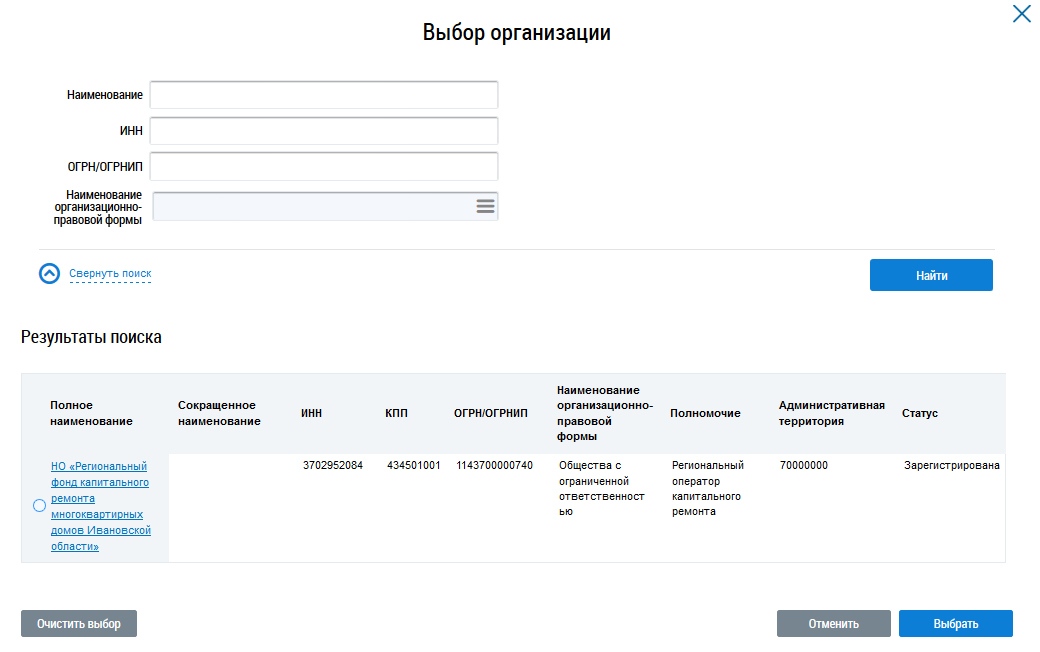Open the organizational-legal form dropdown
Screen dimensions: 1040x652
(325, 206)
